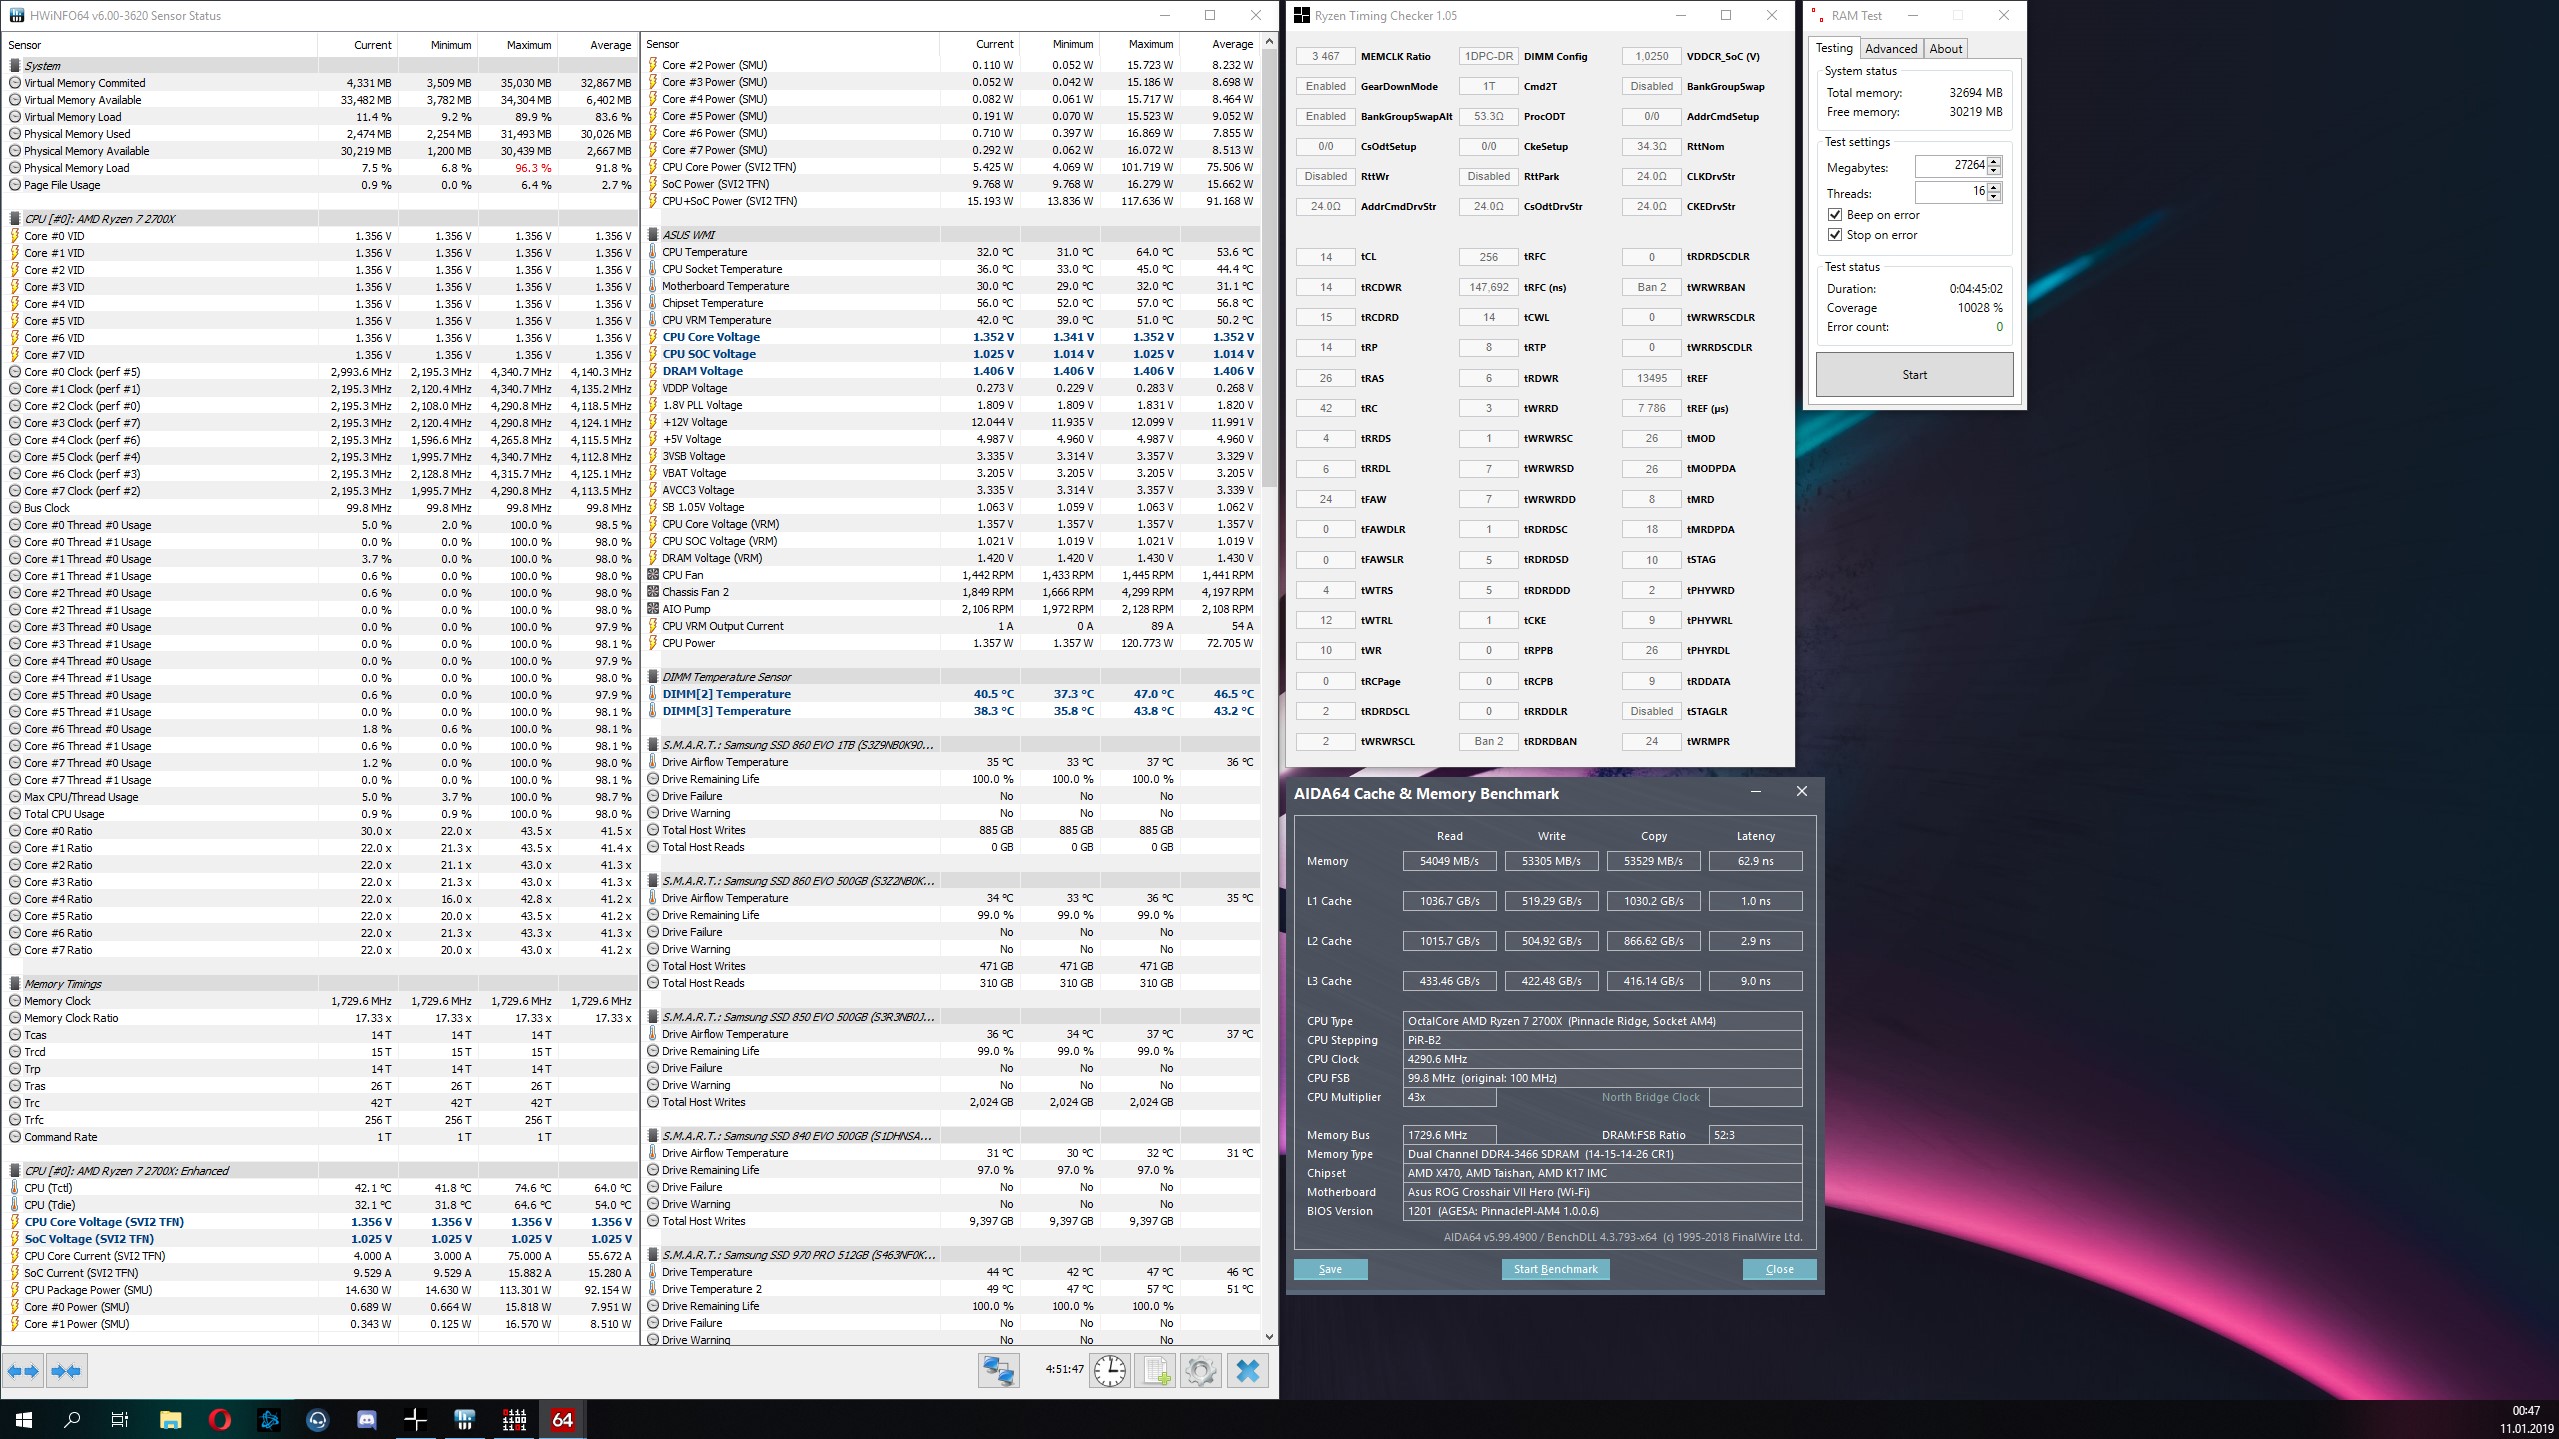Decrease Threads value with down stepper
This screenshot has height=1439, width=2559.
click(1994, 197)
